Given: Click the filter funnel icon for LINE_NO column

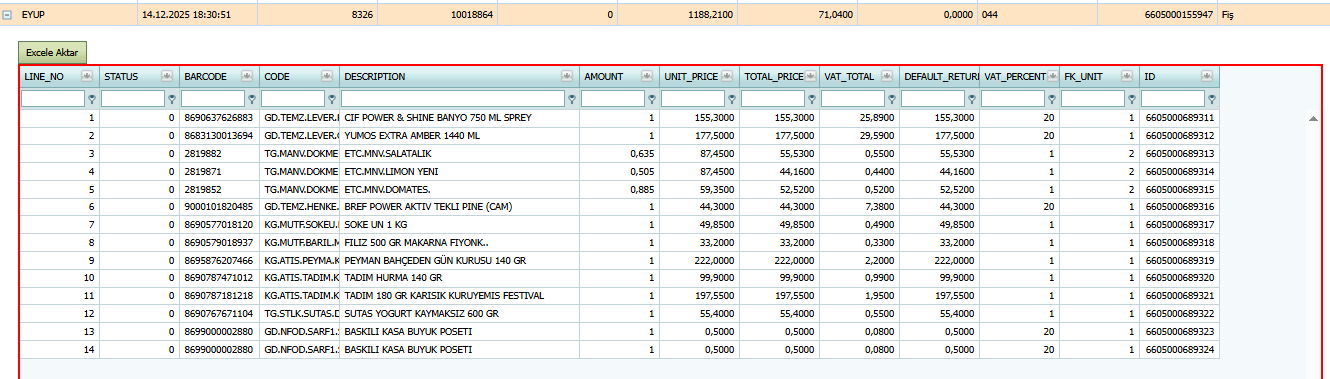Looking at the screenshot, I should (x=93, y=99).
